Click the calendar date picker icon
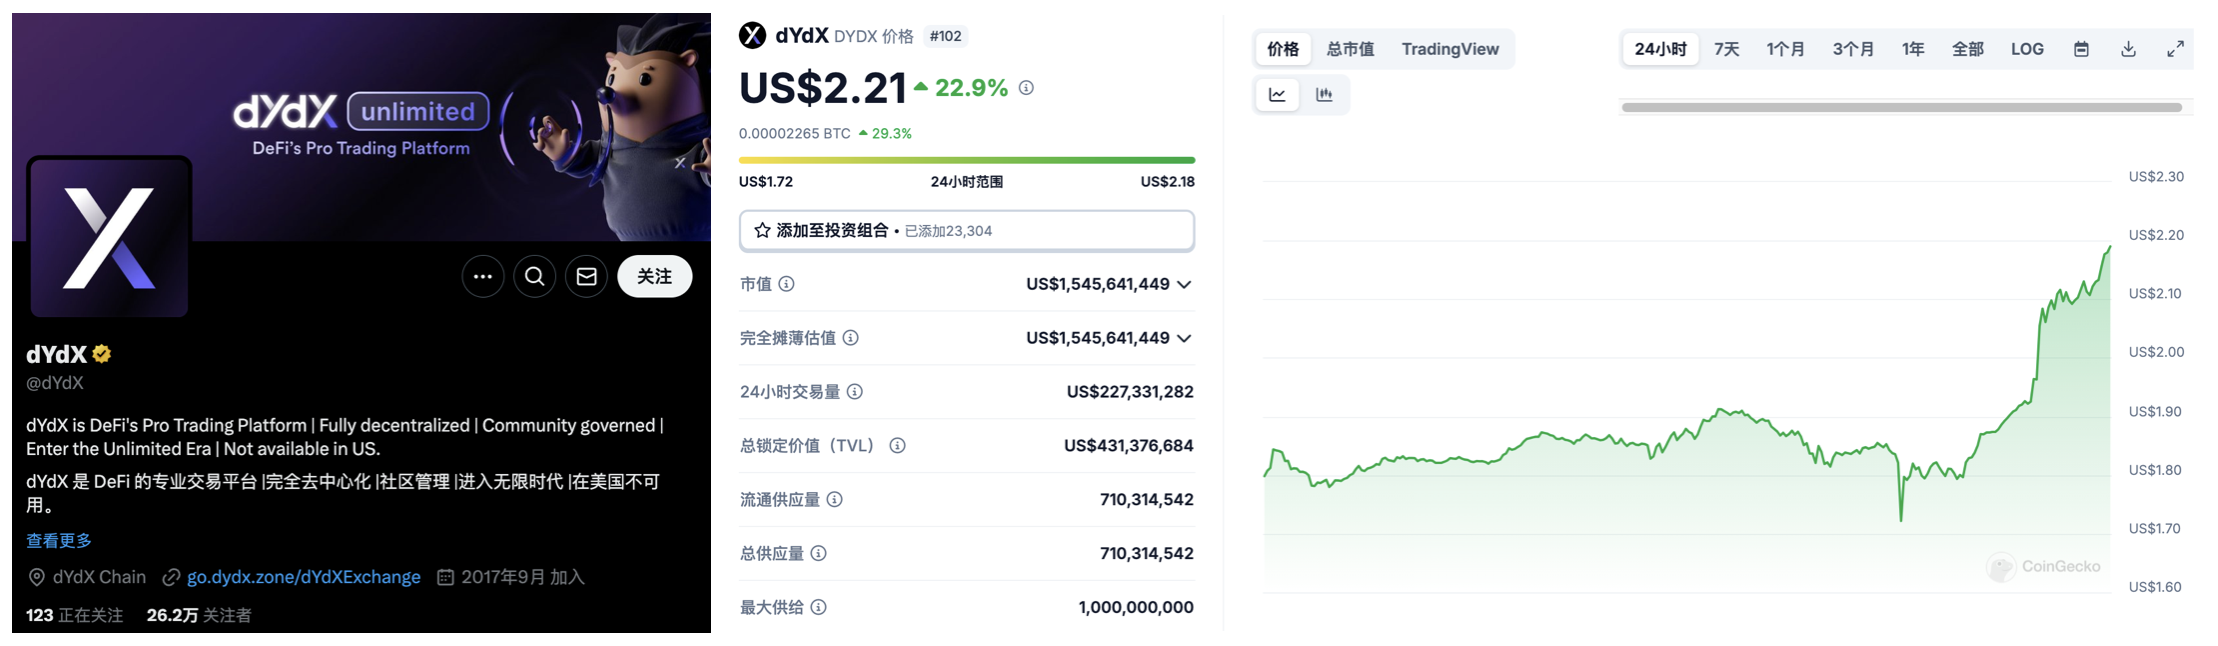The width and height of the screenshot is (2218, 646). pos(2081,49)
